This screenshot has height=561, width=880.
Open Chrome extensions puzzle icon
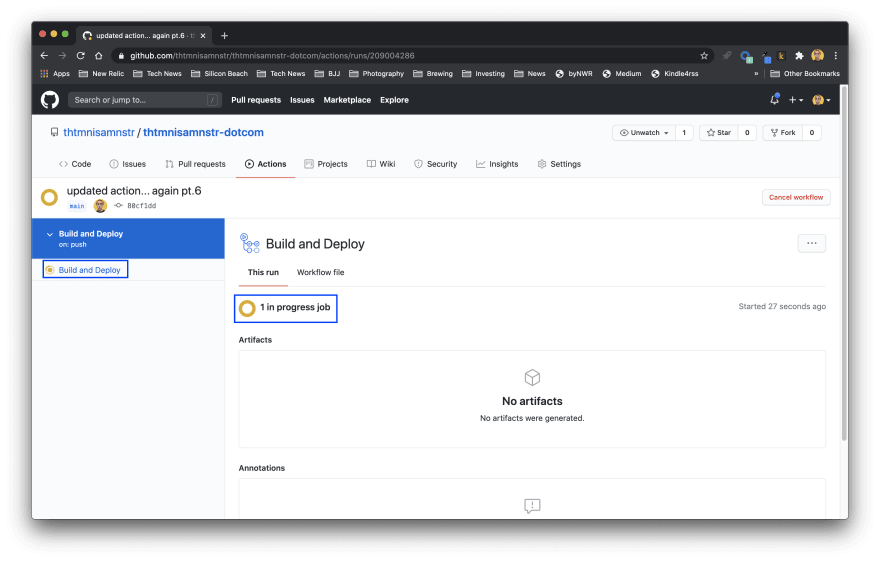(x=799, y=56)
